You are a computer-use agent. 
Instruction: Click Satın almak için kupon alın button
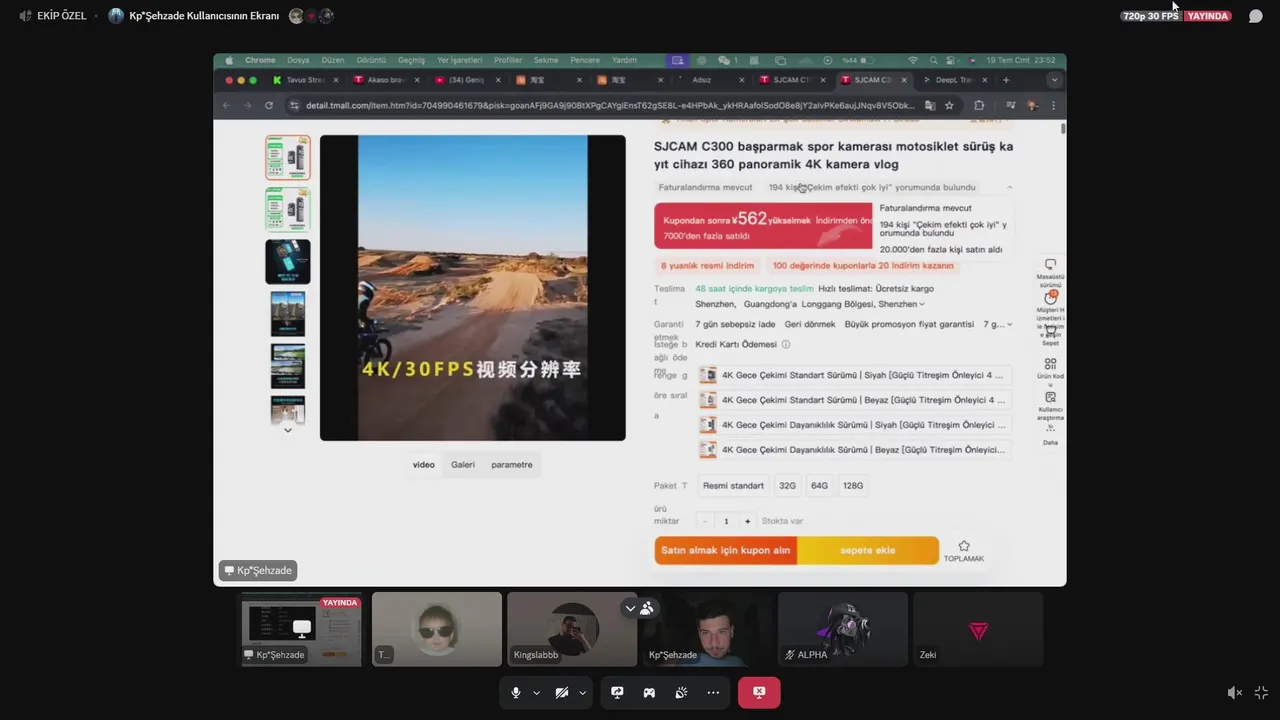pyautogui.click(x=726, y=550)
